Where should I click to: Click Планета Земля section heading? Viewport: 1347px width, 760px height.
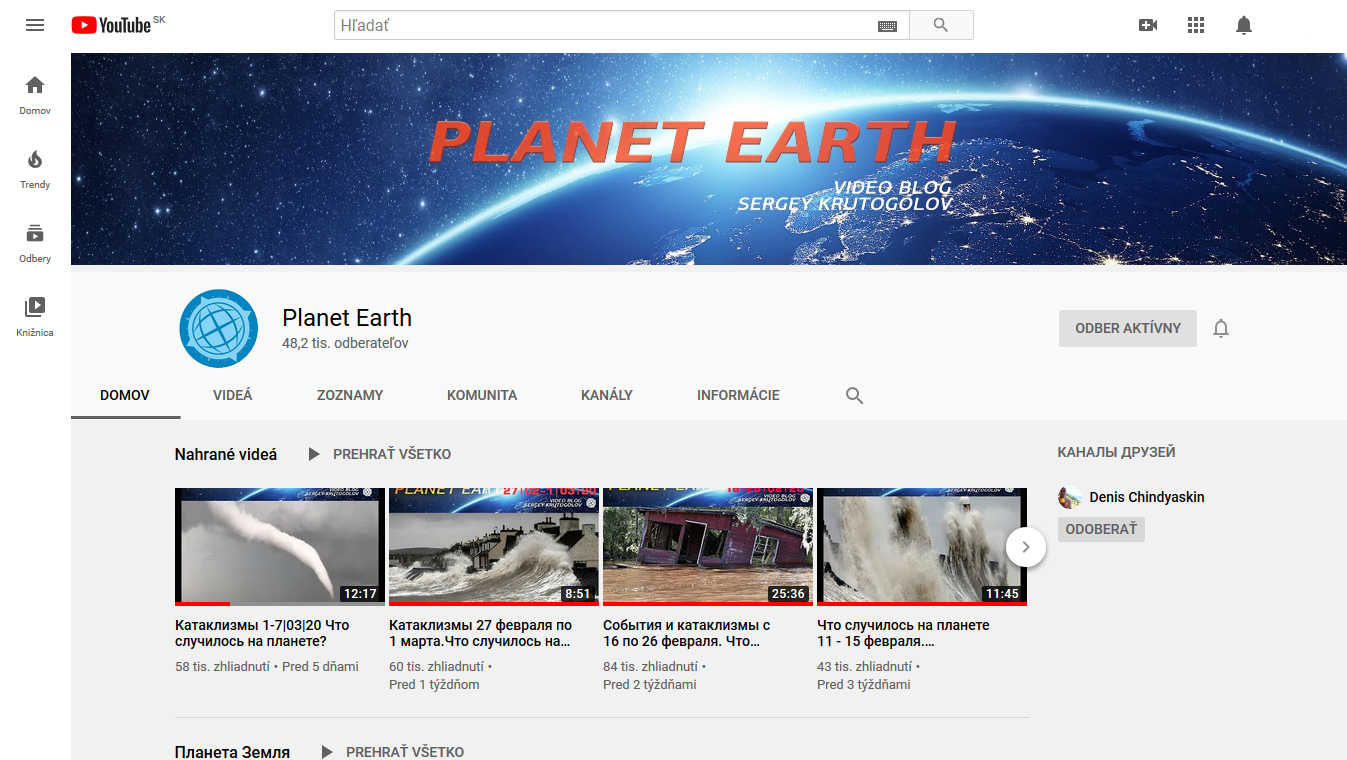coord(232,751)
